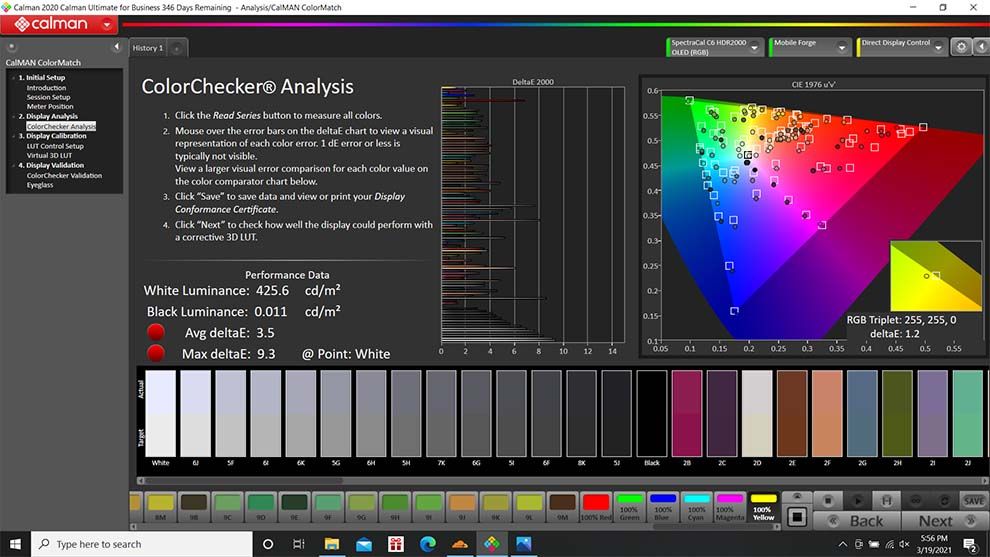Open the Meter Position page
The image size is (990, 557).
[x=50, y=107]
